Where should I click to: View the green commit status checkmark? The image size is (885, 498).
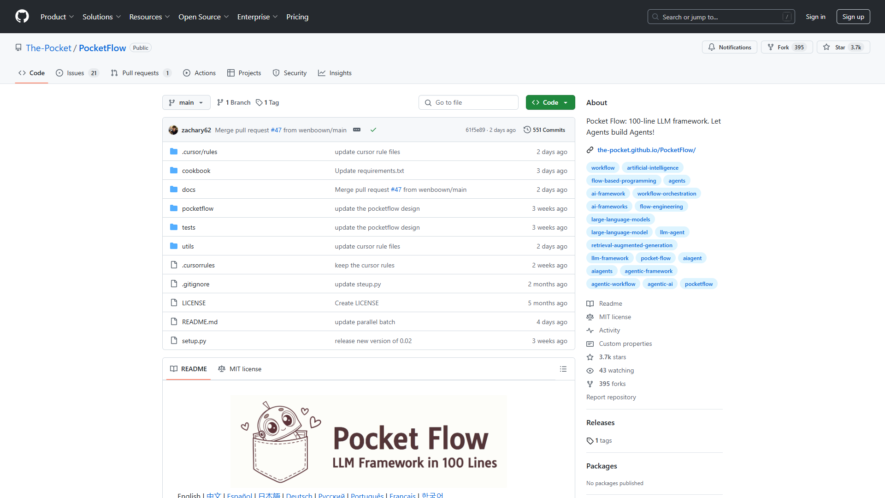coord(373,130)
